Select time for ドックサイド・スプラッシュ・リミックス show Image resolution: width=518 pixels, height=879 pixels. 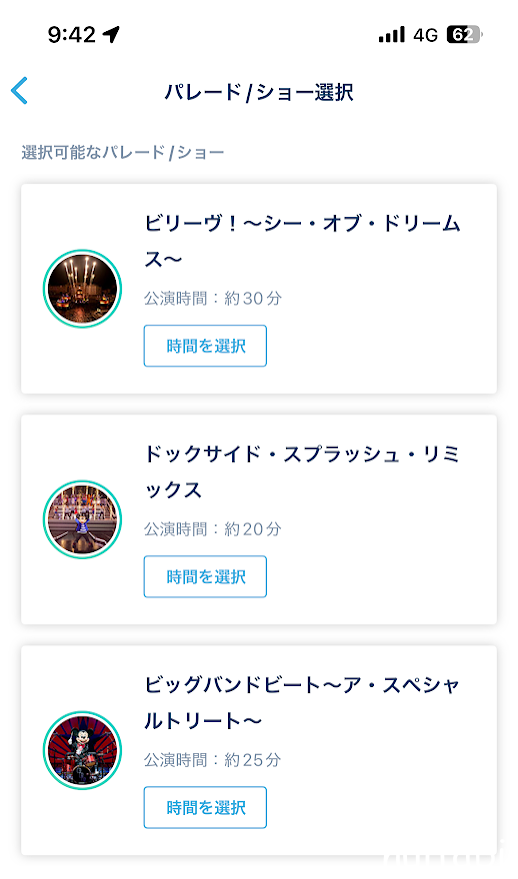(205, 576)
